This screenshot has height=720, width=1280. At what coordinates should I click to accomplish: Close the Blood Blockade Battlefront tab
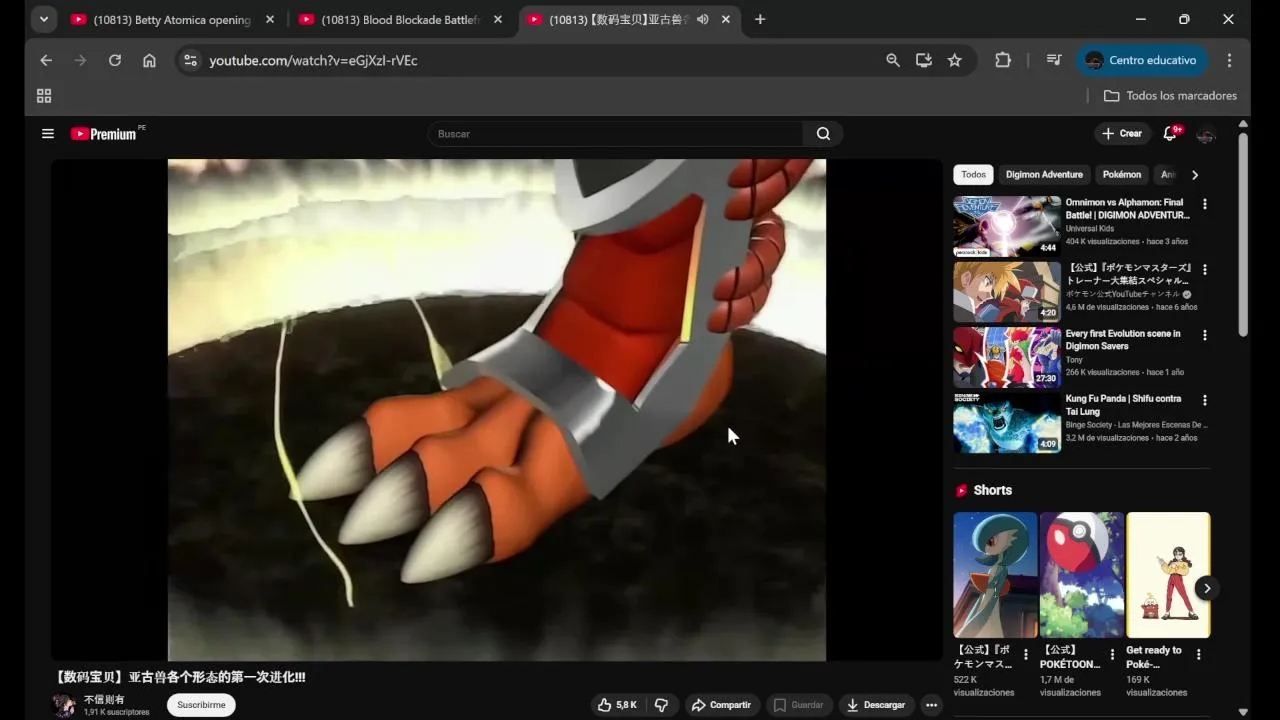(x=498, y=19)
